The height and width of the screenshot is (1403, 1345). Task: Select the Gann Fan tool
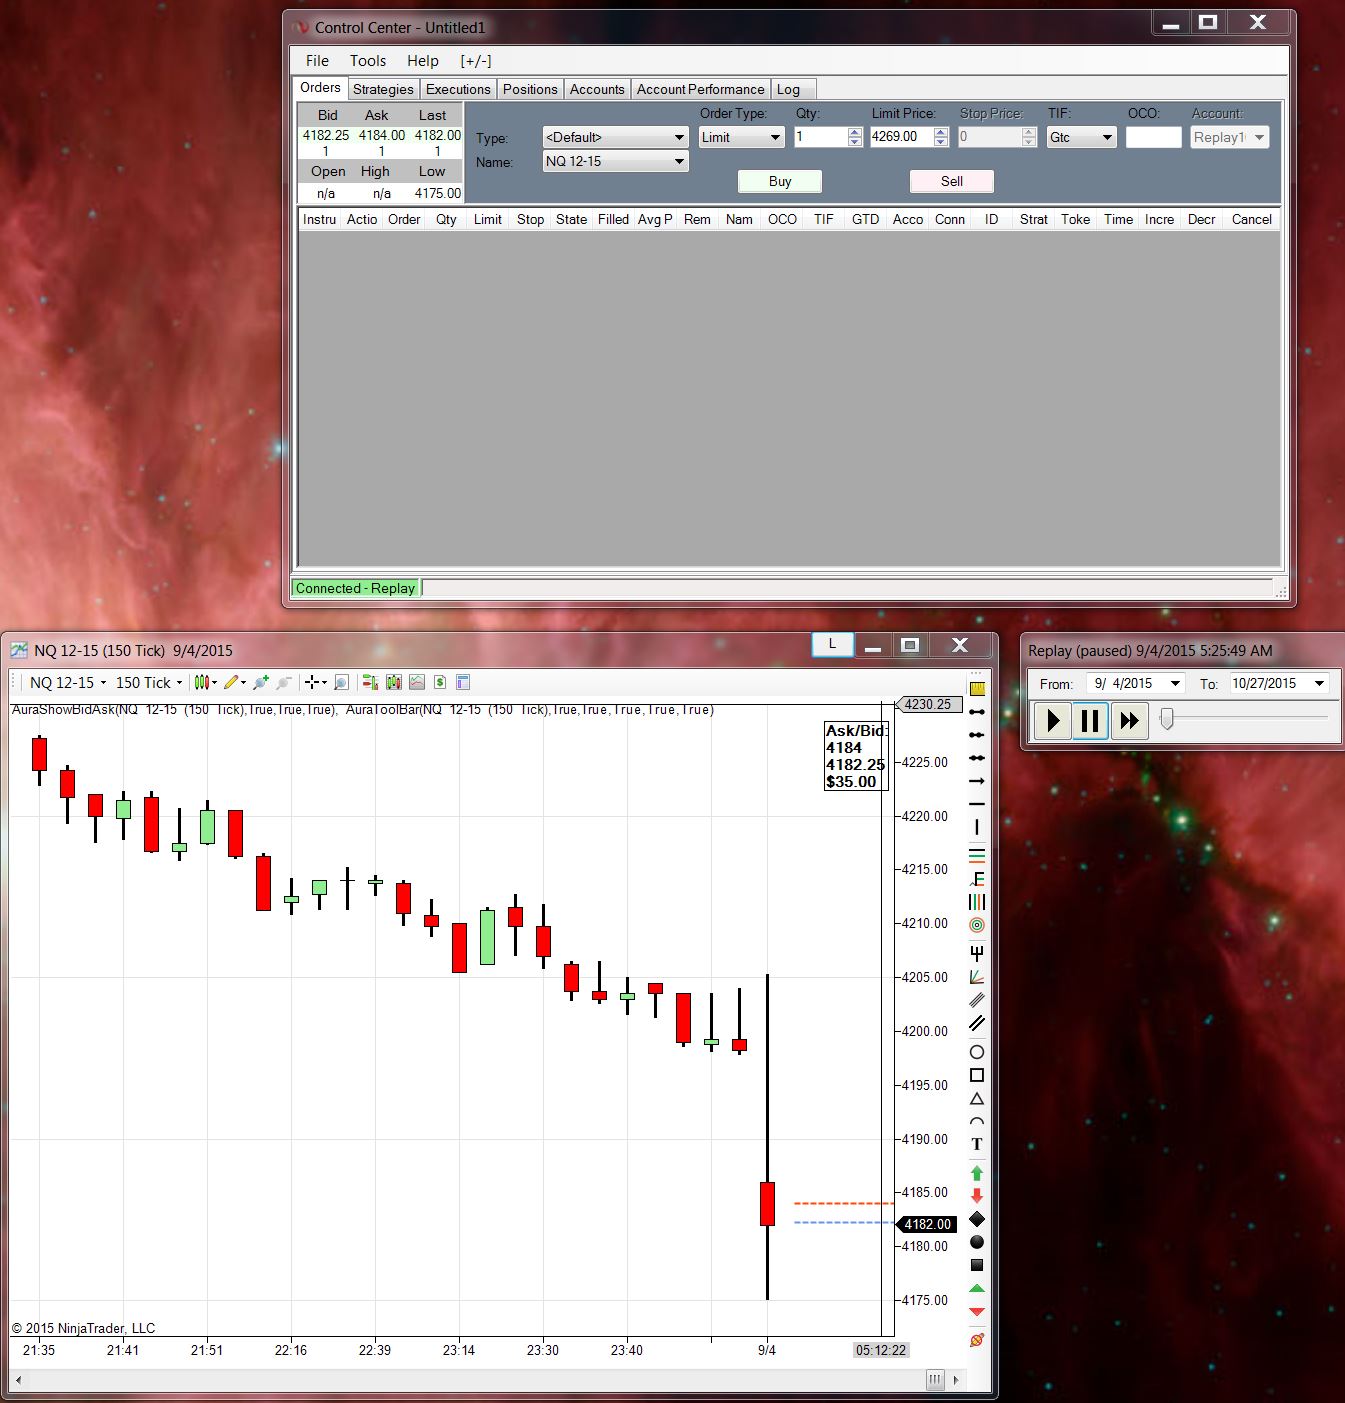pos(977,977)
